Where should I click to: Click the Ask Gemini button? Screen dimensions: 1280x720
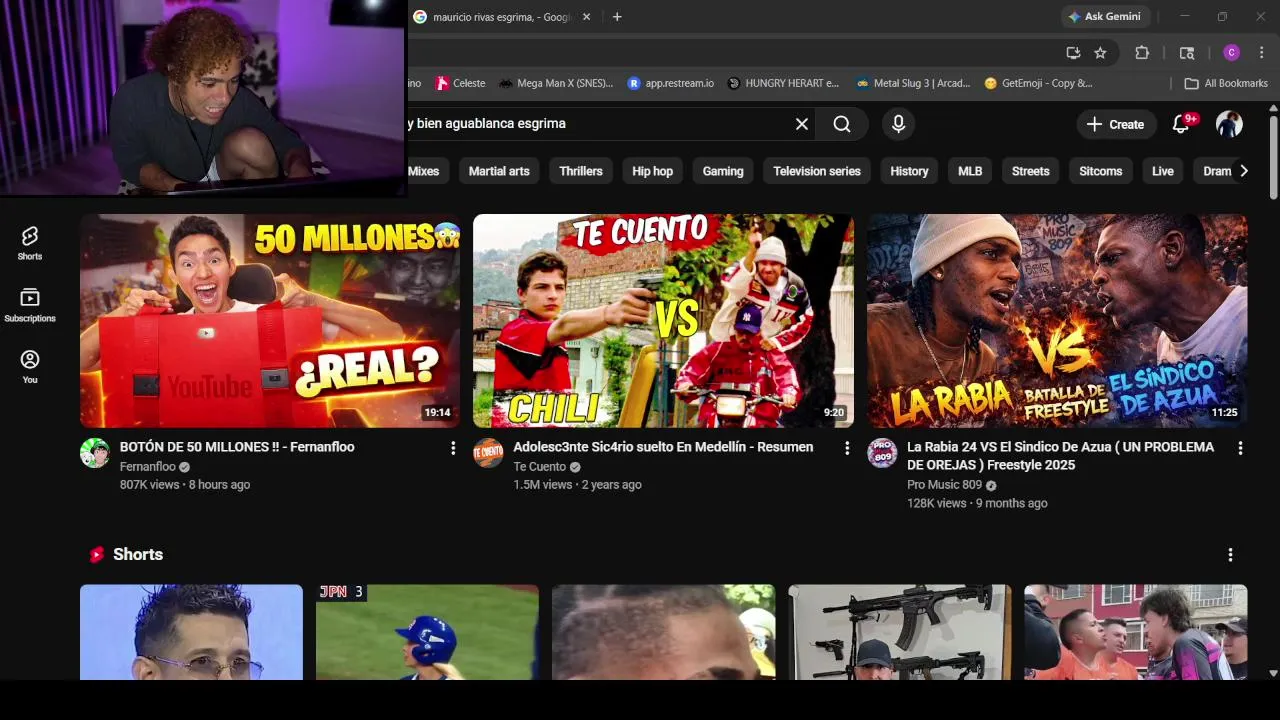[x=1105, y=17]
